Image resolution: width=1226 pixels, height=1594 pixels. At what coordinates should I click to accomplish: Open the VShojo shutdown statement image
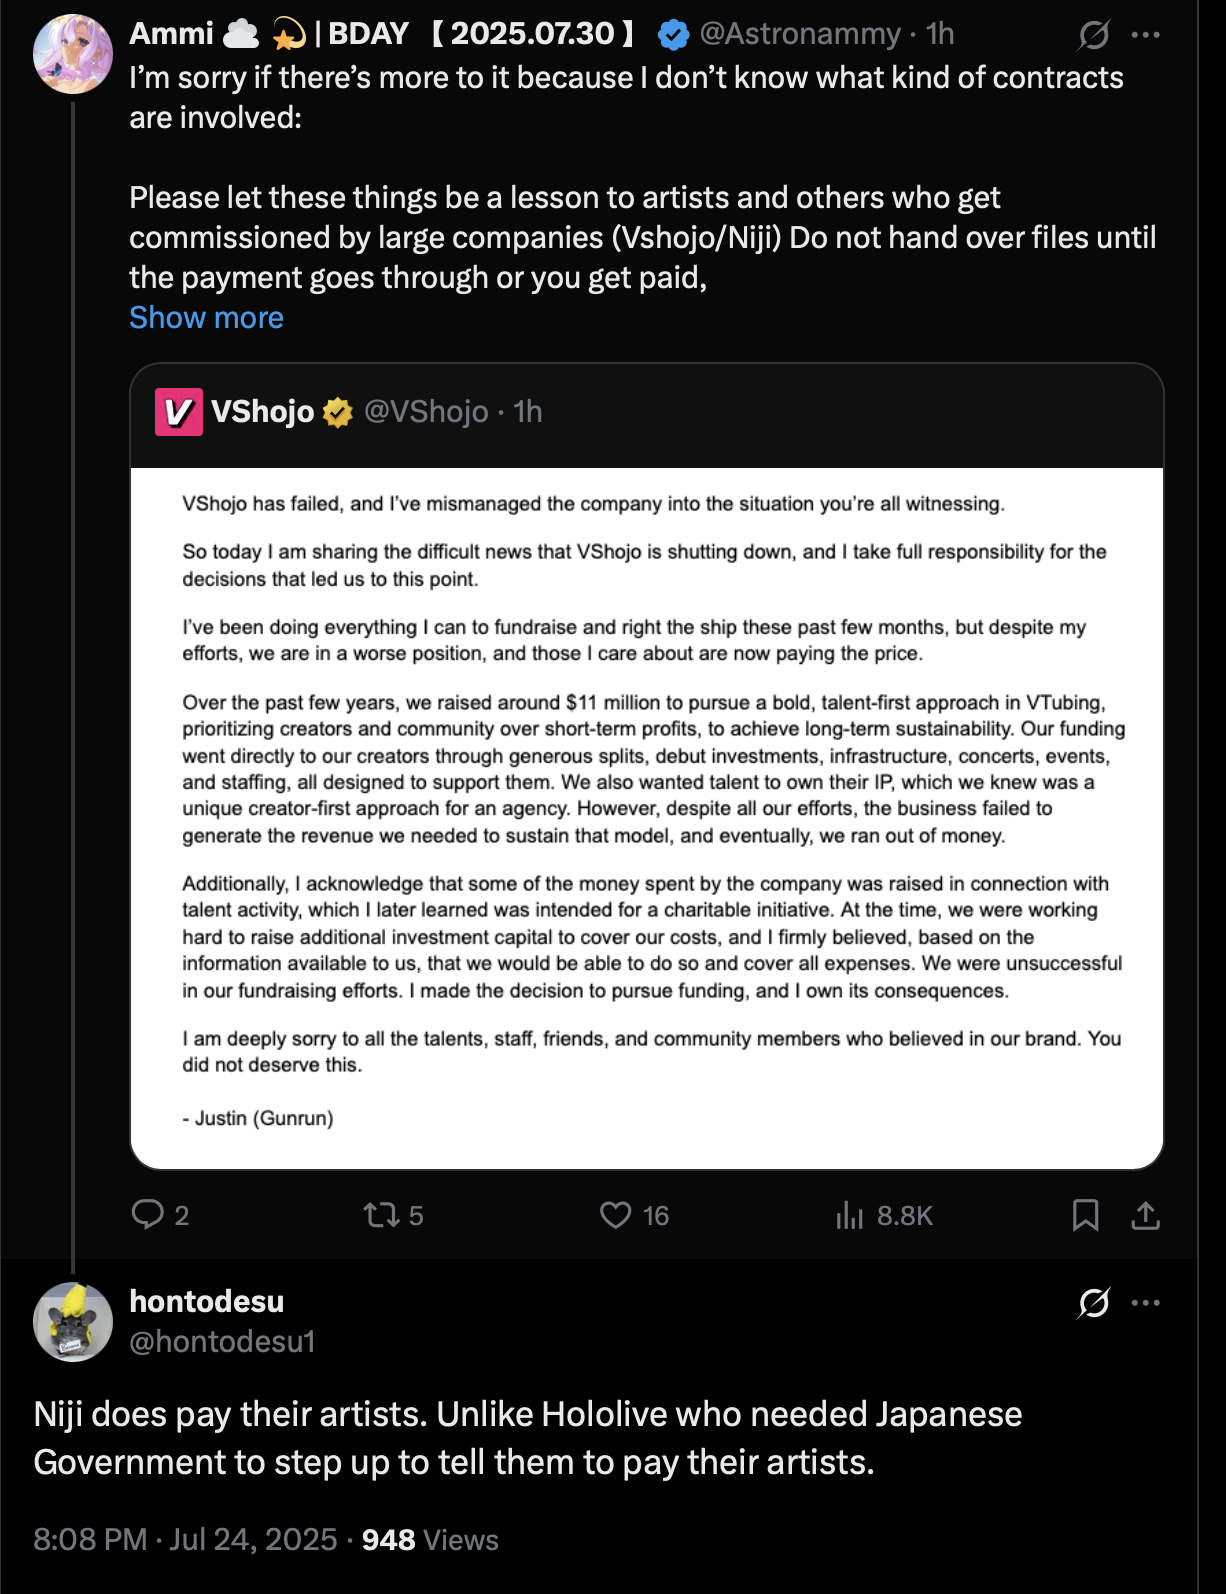pos(647,817)
